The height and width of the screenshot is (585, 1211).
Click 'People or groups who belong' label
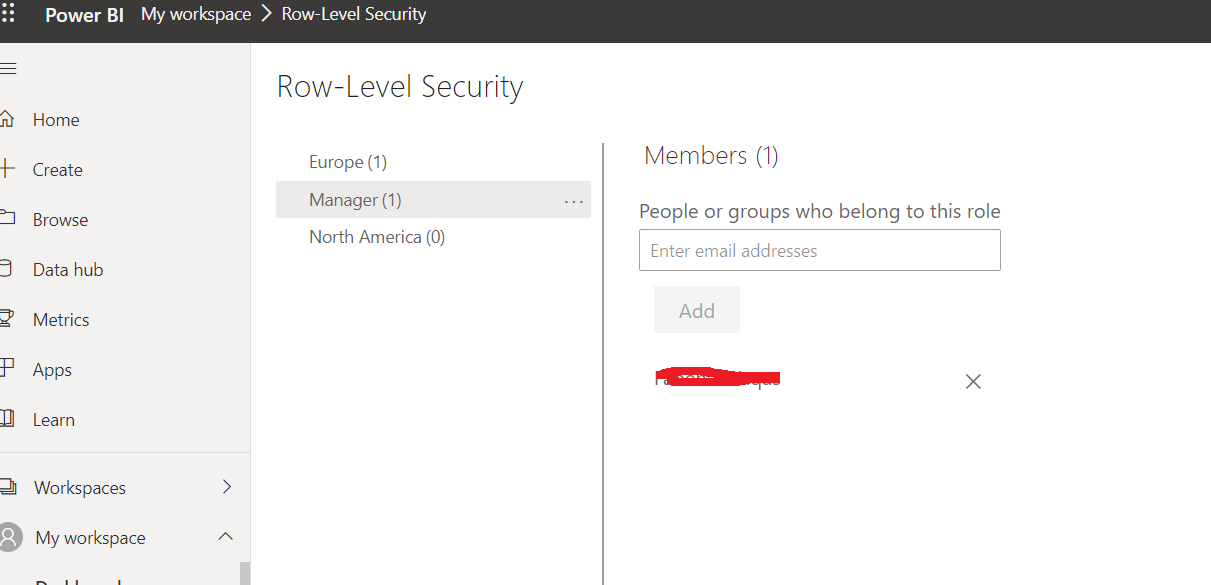coord(820,212)
